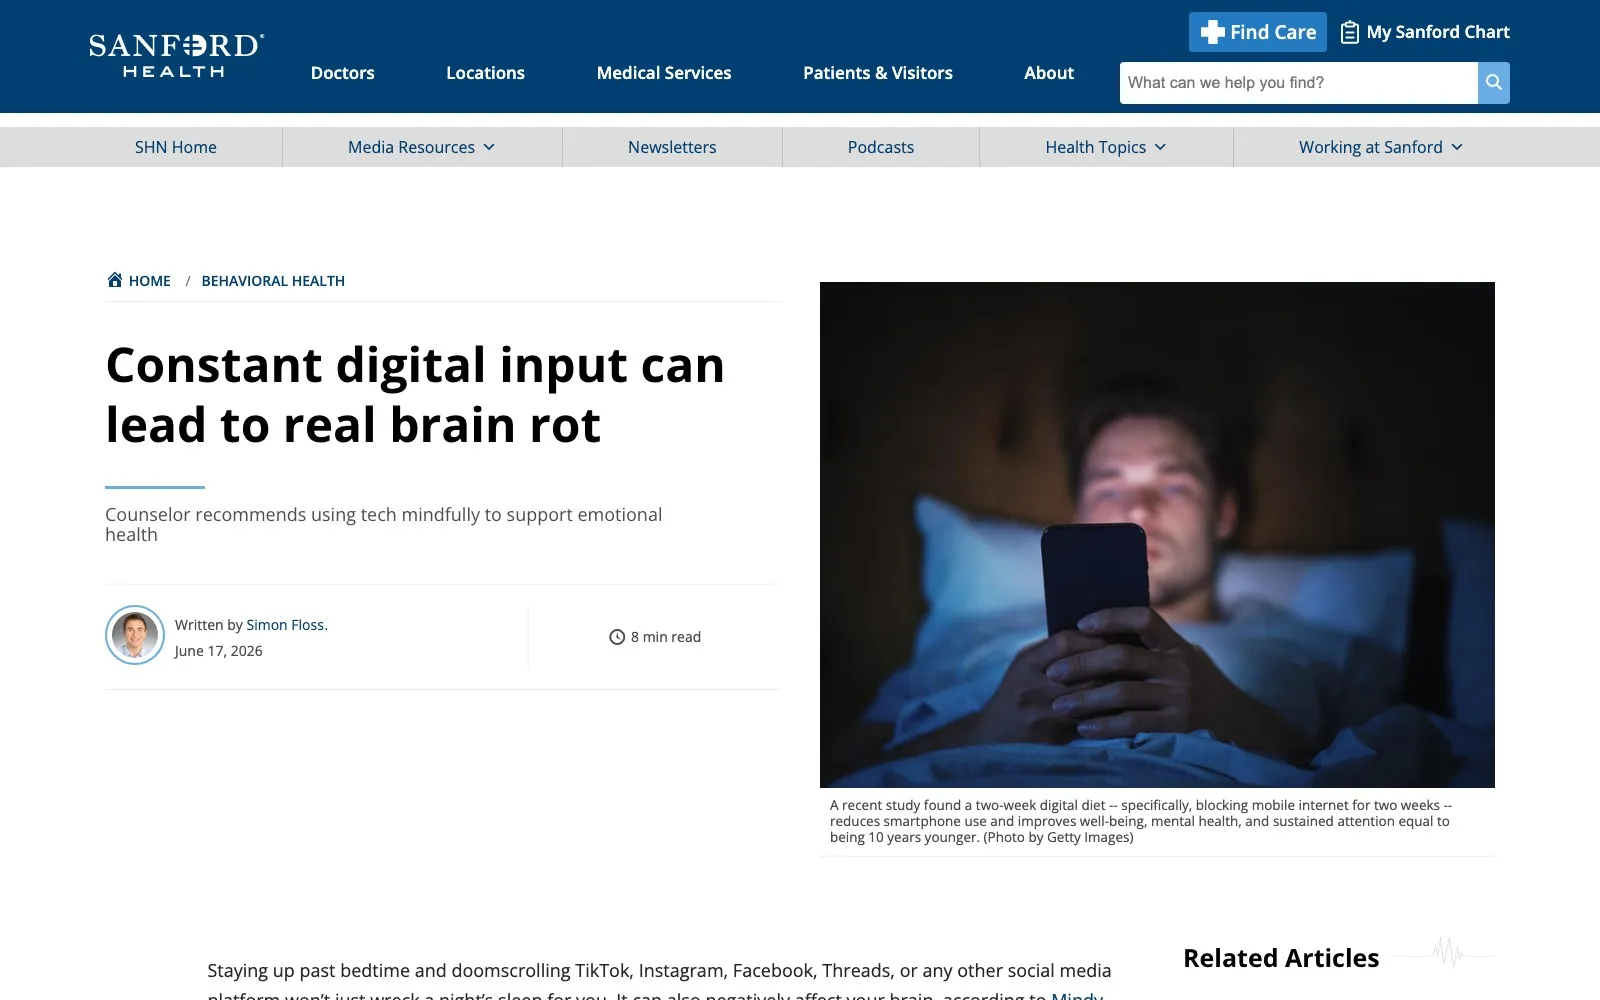Focus the 'What can we help you find?' field
This screenshot has height=1000, width=1600.
(x=1298, y=83)
